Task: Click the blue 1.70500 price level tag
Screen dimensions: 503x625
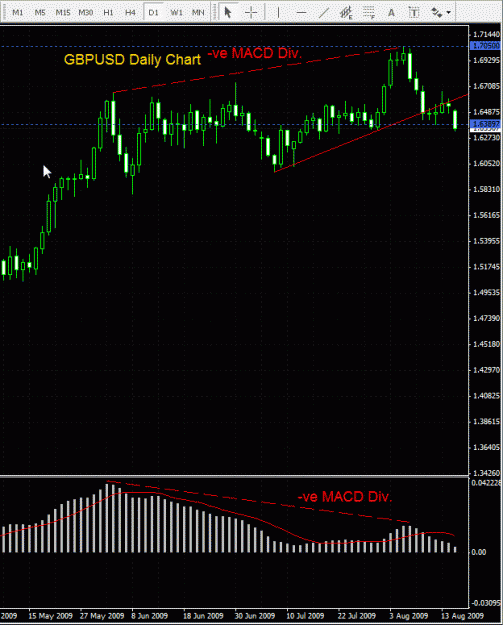Action: pos(485,46)
